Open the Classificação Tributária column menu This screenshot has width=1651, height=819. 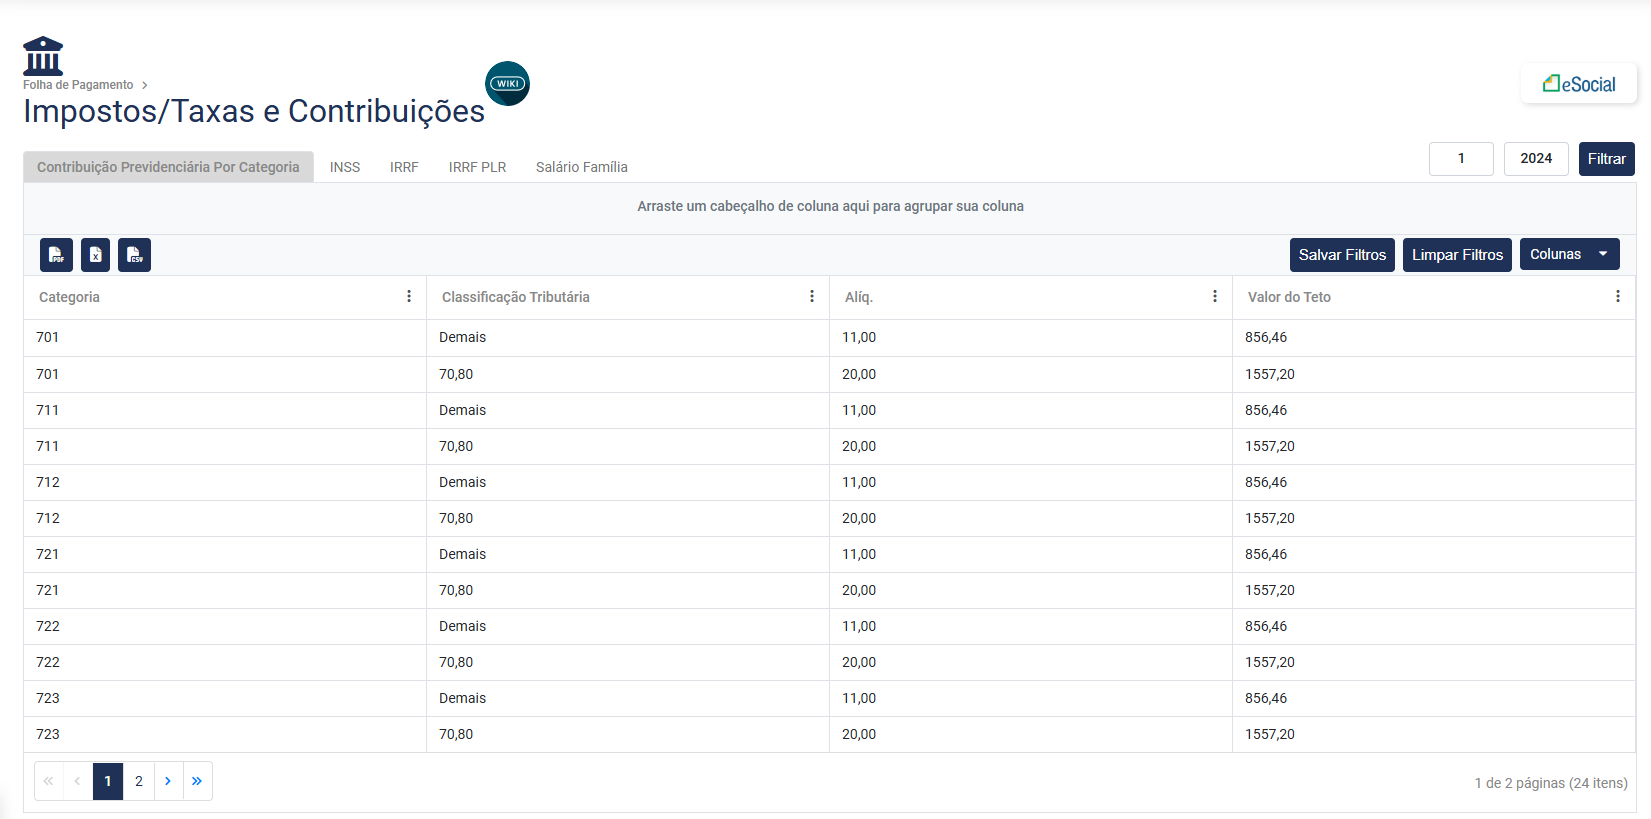(811, 297)
